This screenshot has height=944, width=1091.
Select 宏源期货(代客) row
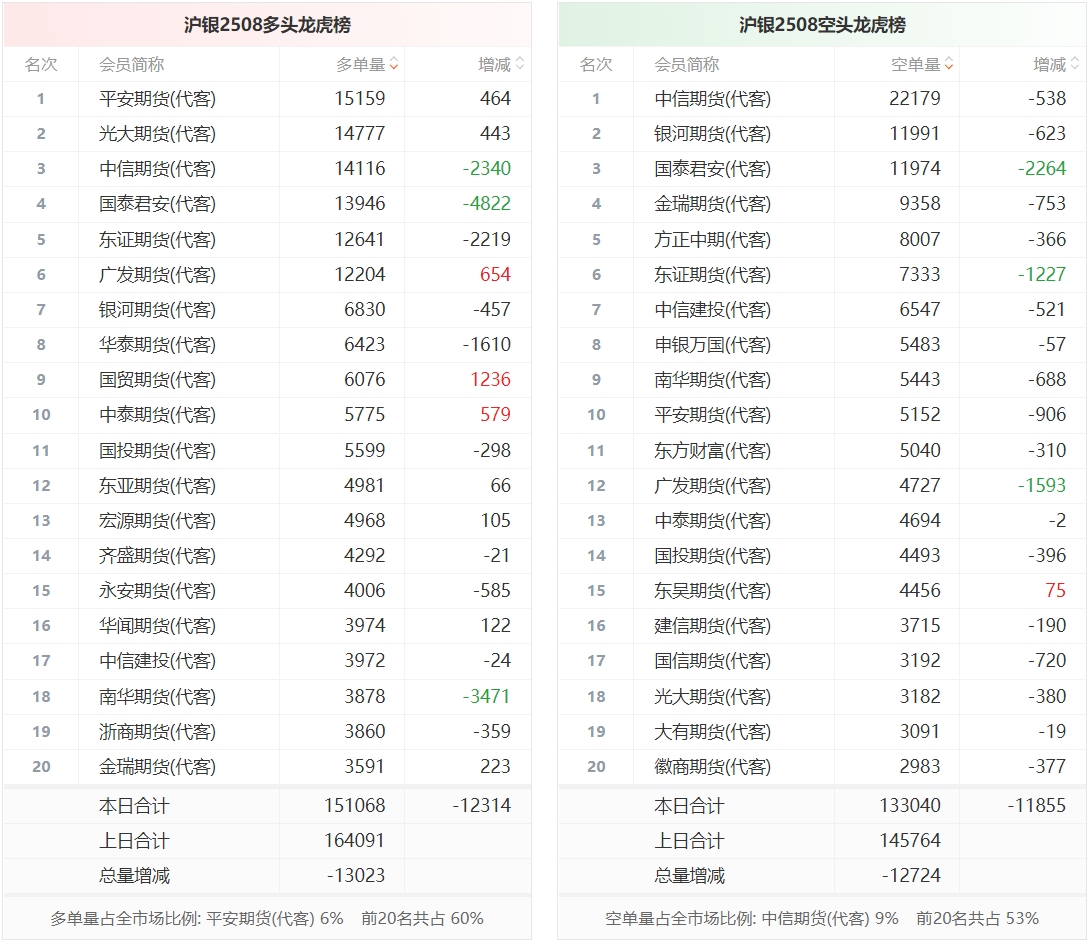(267, 520)
